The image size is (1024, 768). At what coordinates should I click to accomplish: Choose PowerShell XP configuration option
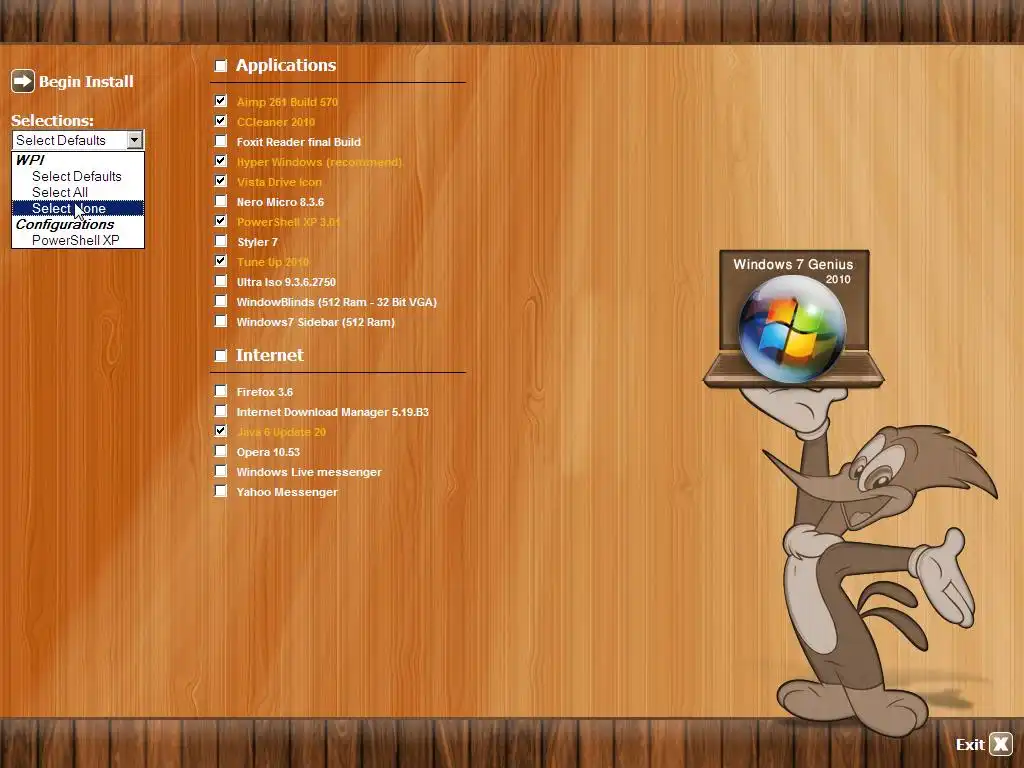tap(77, 240)
